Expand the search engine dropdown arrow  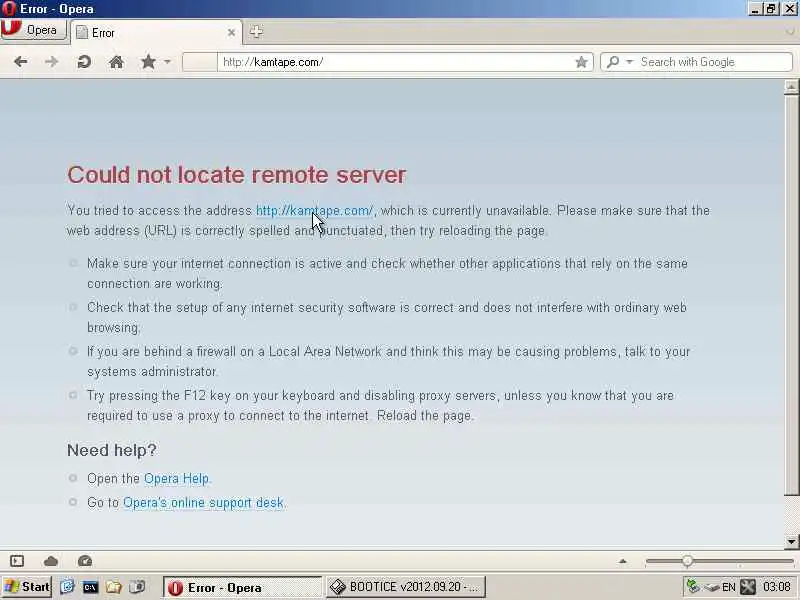pos(629,62)
